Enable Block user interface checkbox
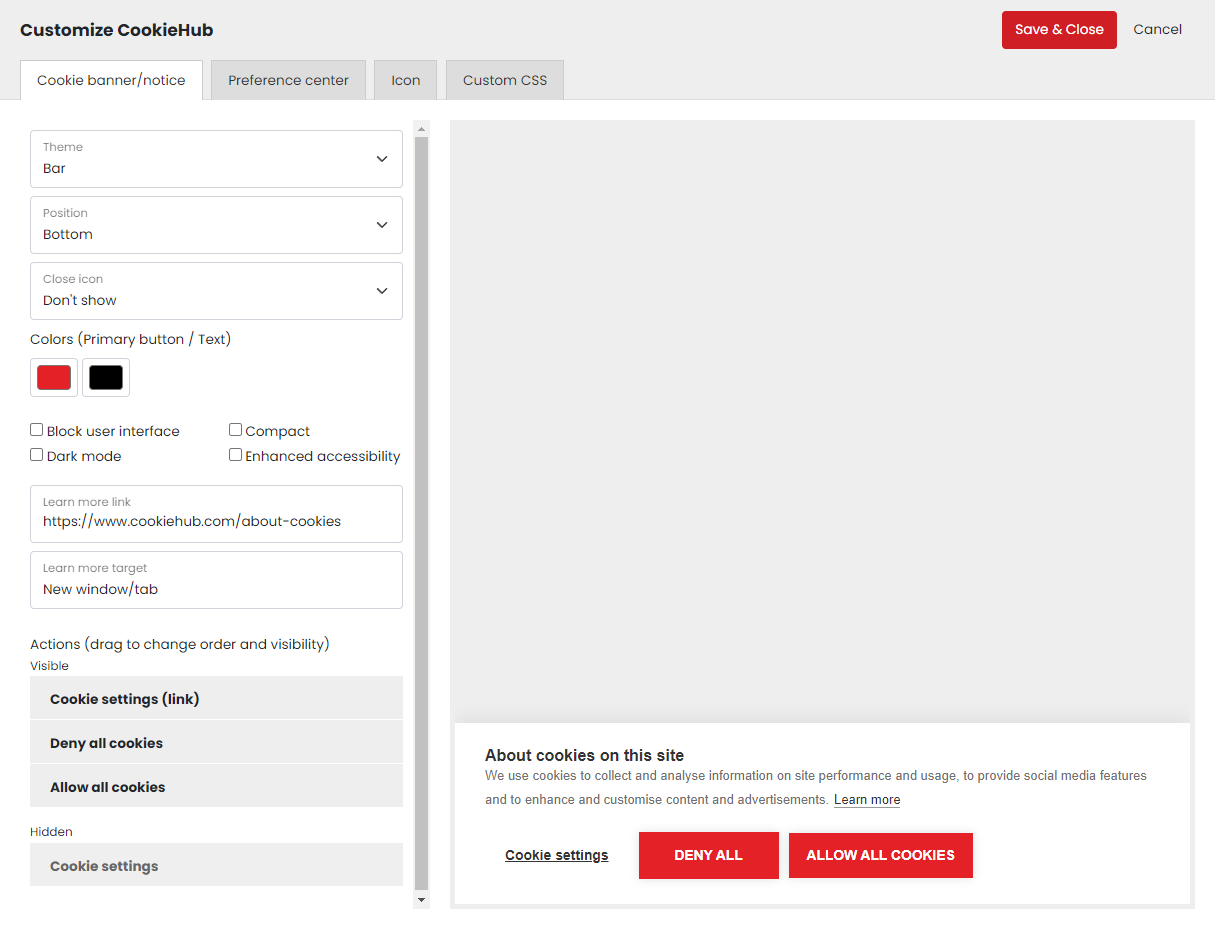Screen dimensions: 1215x929 click(37, 430)
